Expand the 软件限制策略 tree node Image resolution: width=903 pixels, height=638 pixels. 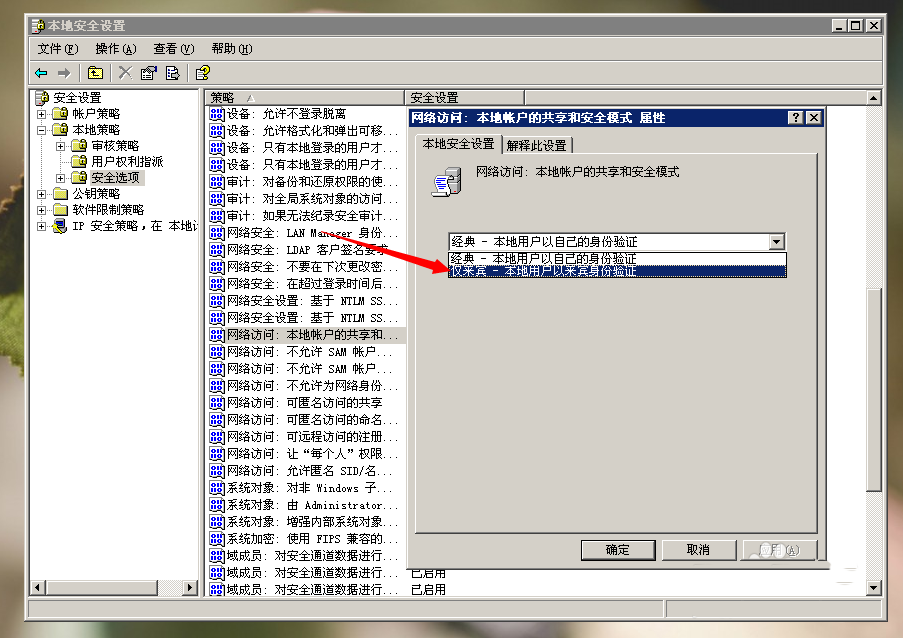point(41,210)
